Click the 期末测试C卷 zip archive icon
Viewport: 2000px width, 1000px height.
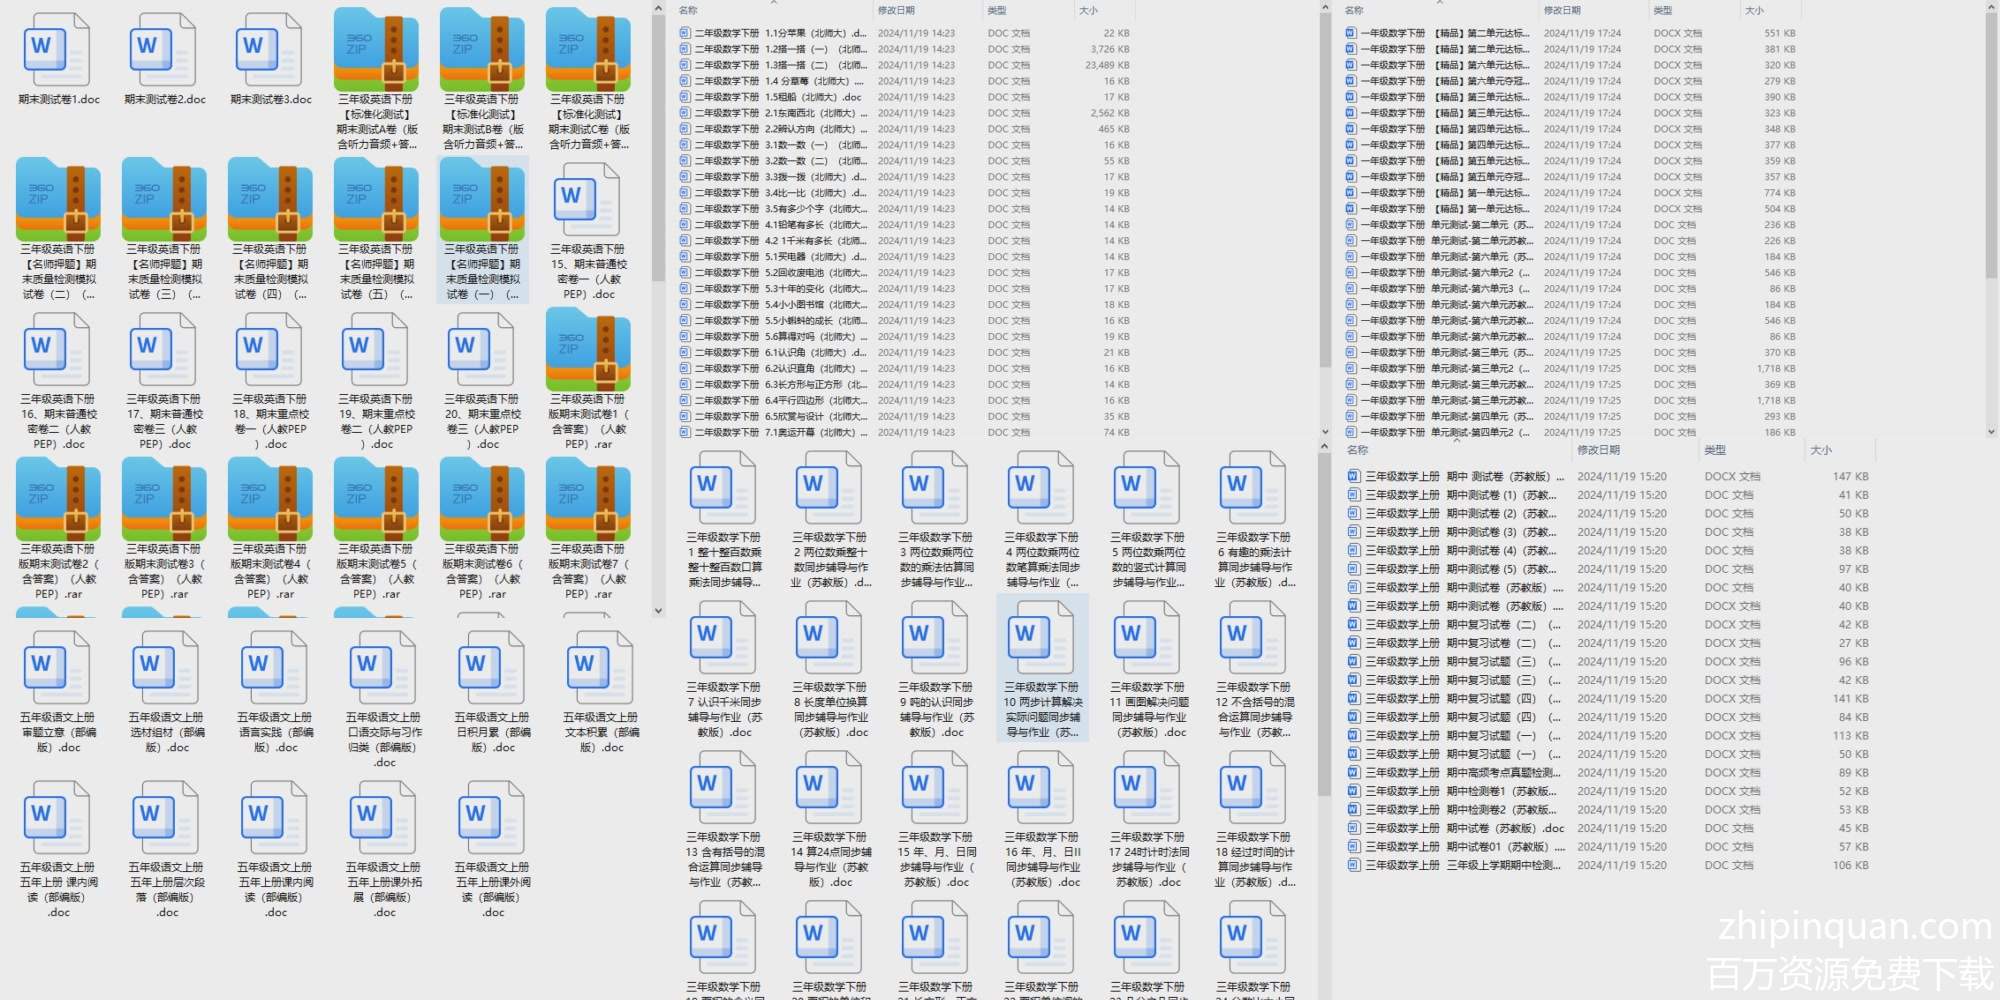tap(588, 50)
